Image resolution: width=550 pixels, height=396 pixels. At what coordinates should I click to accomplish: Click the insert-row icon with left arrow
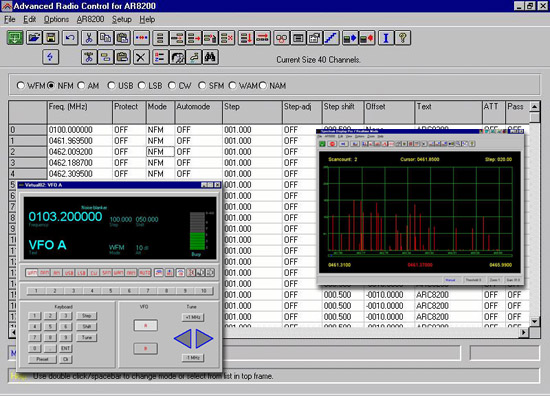click(x=177, y=38)
